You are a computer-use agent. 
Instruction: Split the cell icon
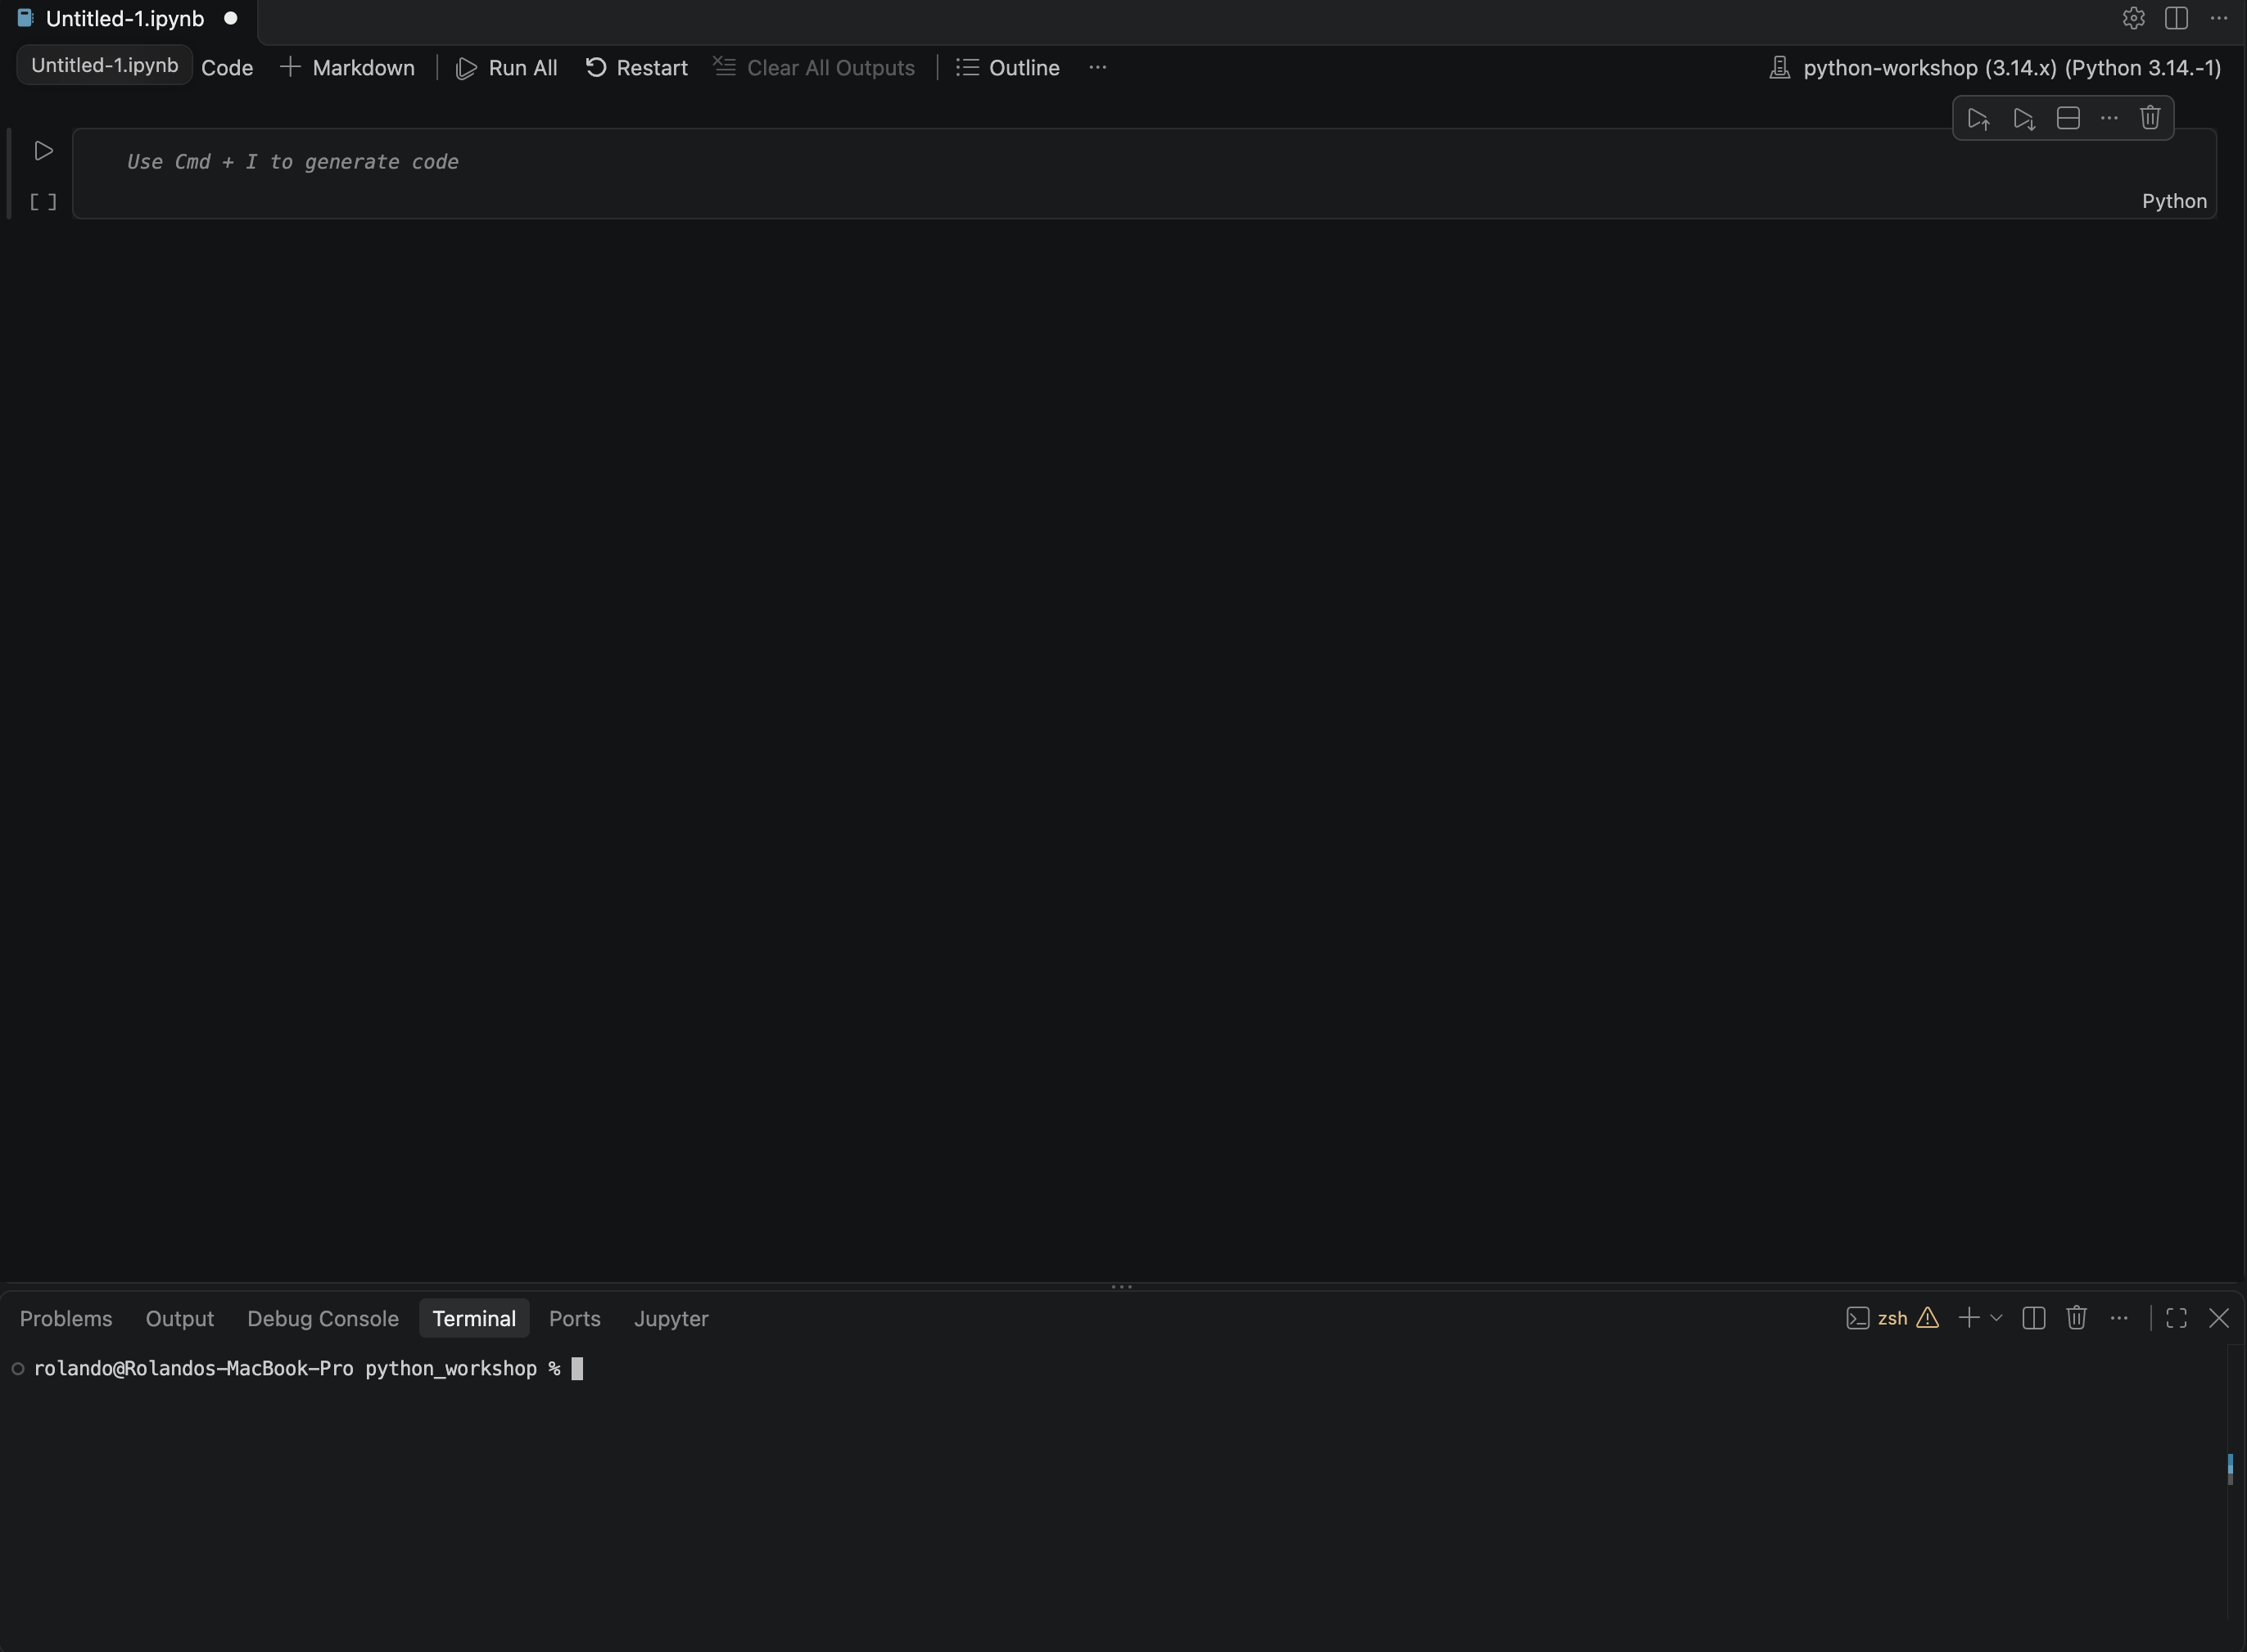click(x=2068, y=118)
